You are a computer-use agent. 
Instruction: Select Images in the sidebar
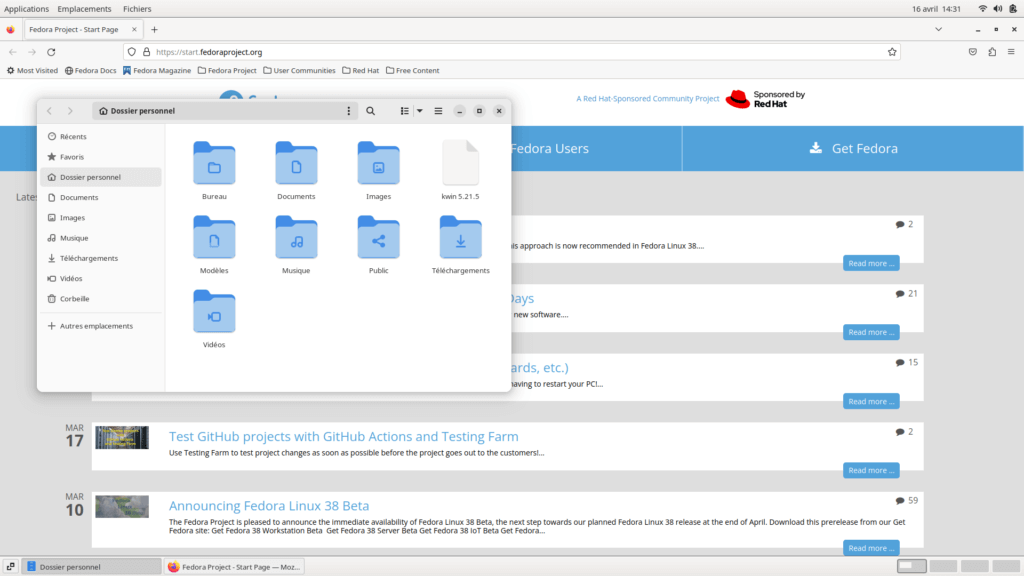pyautogui.click(x=101, y=217)
